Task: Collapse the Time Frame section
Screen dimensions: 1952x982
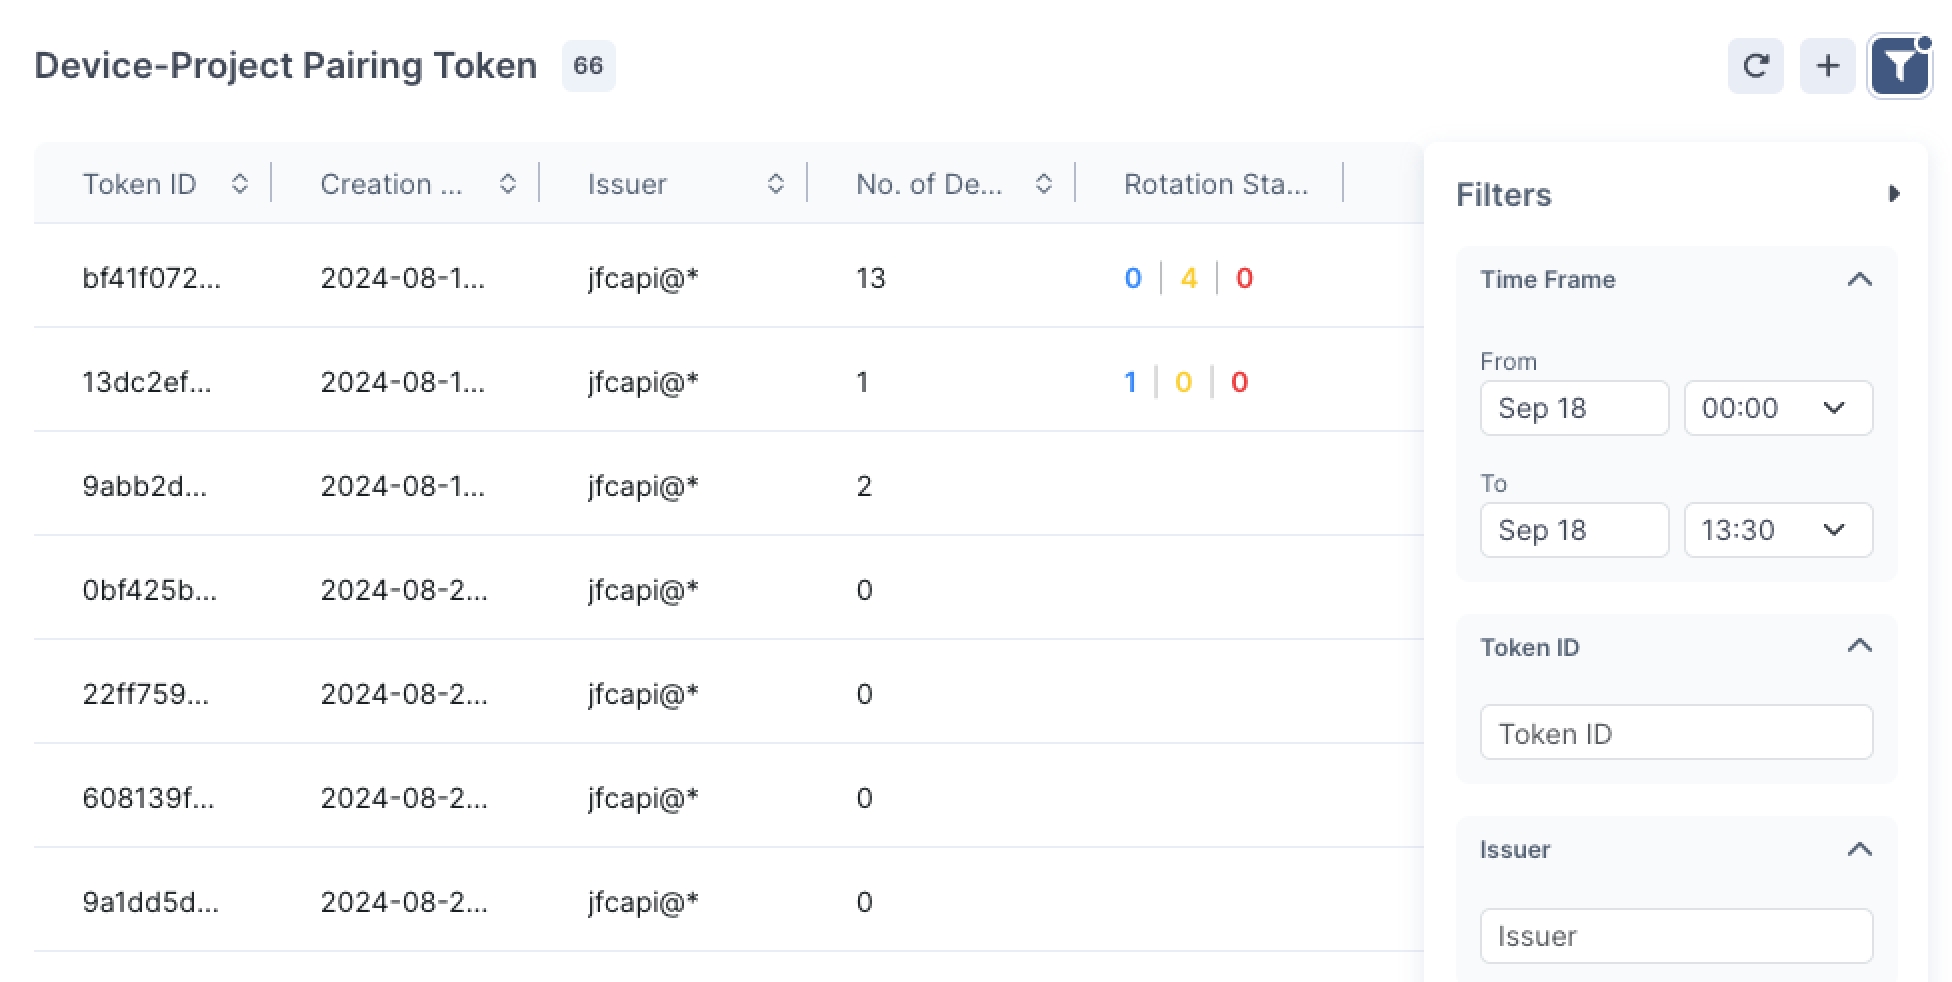Action: click(x=1859, y=280)
